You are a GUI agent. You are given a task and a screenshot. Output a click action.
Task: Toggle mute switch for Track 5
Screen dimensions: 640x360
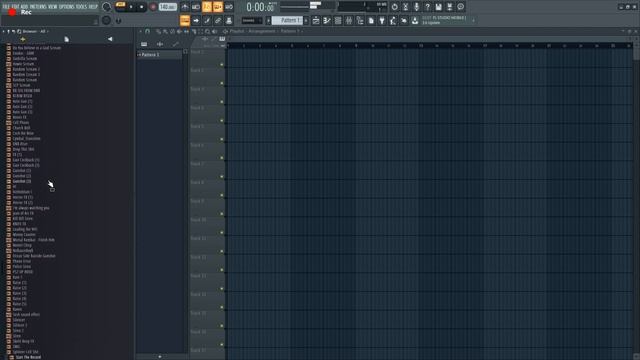[x=222, y=139]
